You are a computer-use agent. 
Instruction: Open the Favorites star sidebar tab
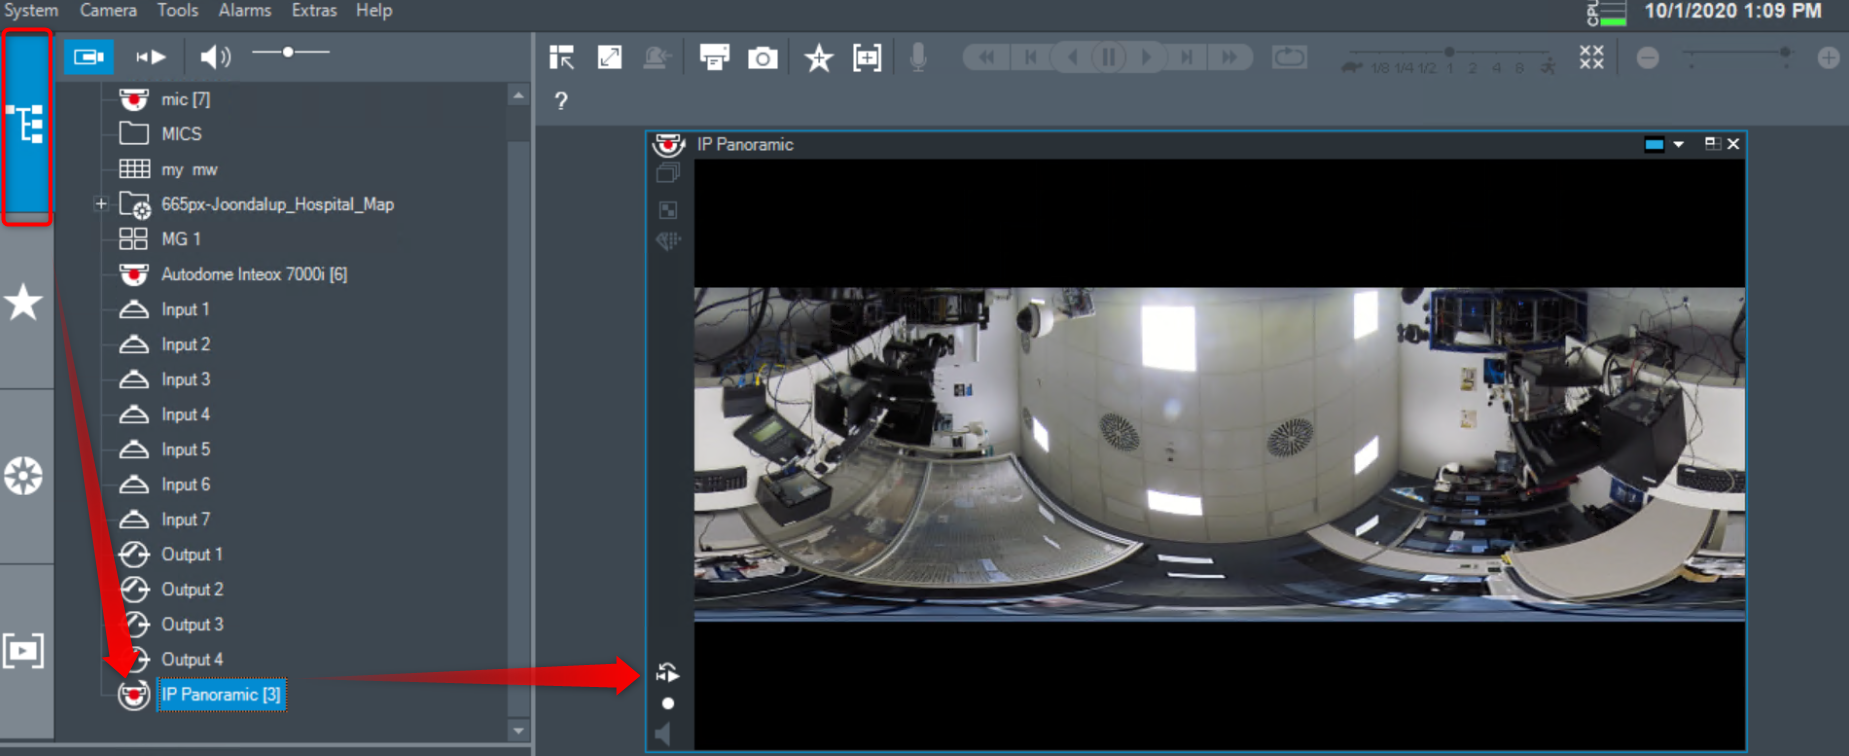24,303
